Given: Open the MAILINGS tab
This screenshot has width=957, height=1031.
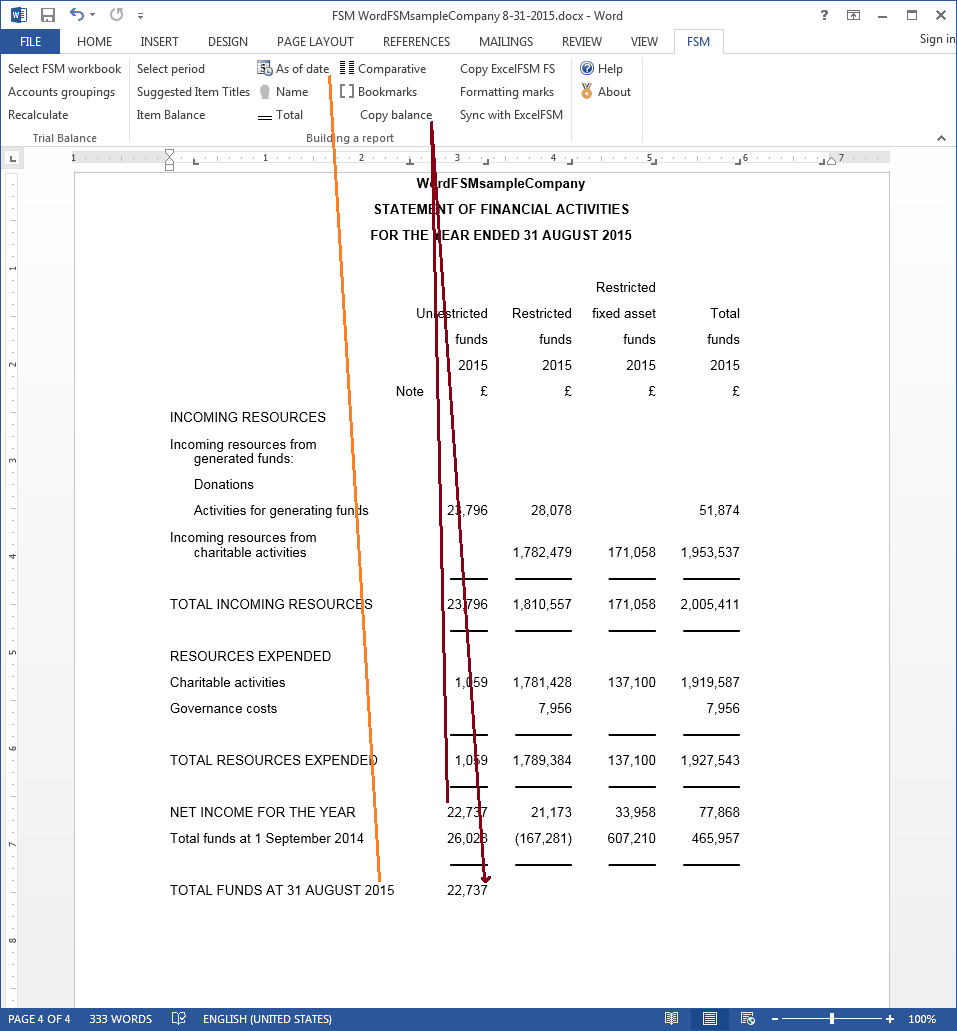Looking at the screenshot, I should 506,41.
